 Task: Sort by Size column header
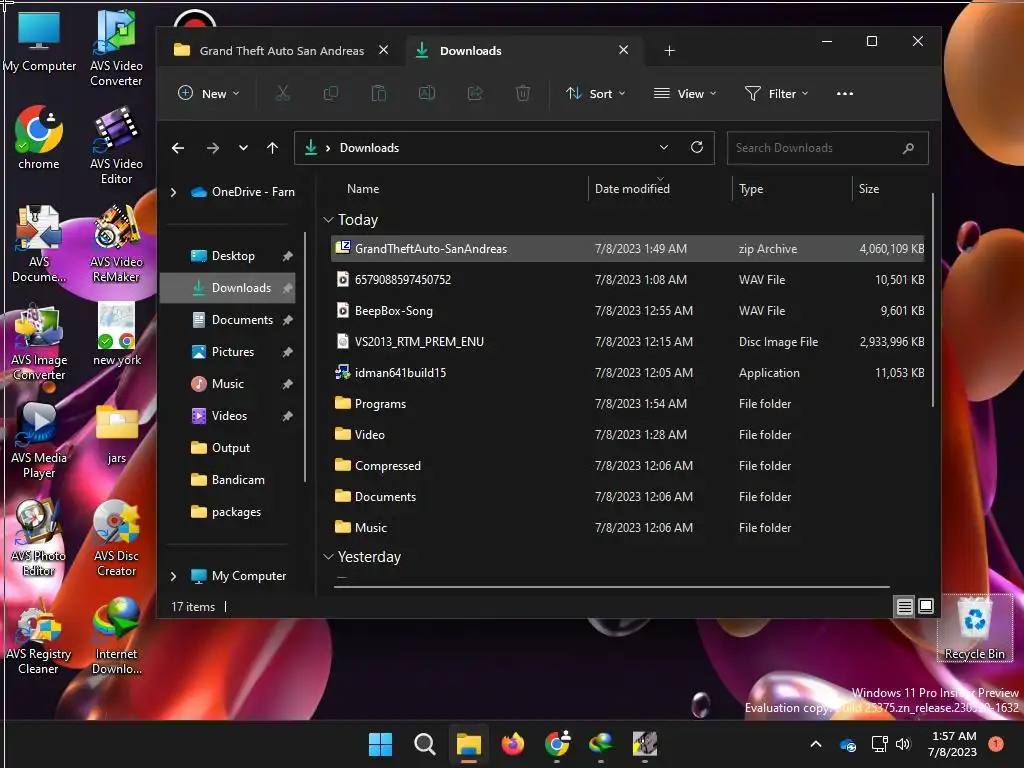click(869, 189)
